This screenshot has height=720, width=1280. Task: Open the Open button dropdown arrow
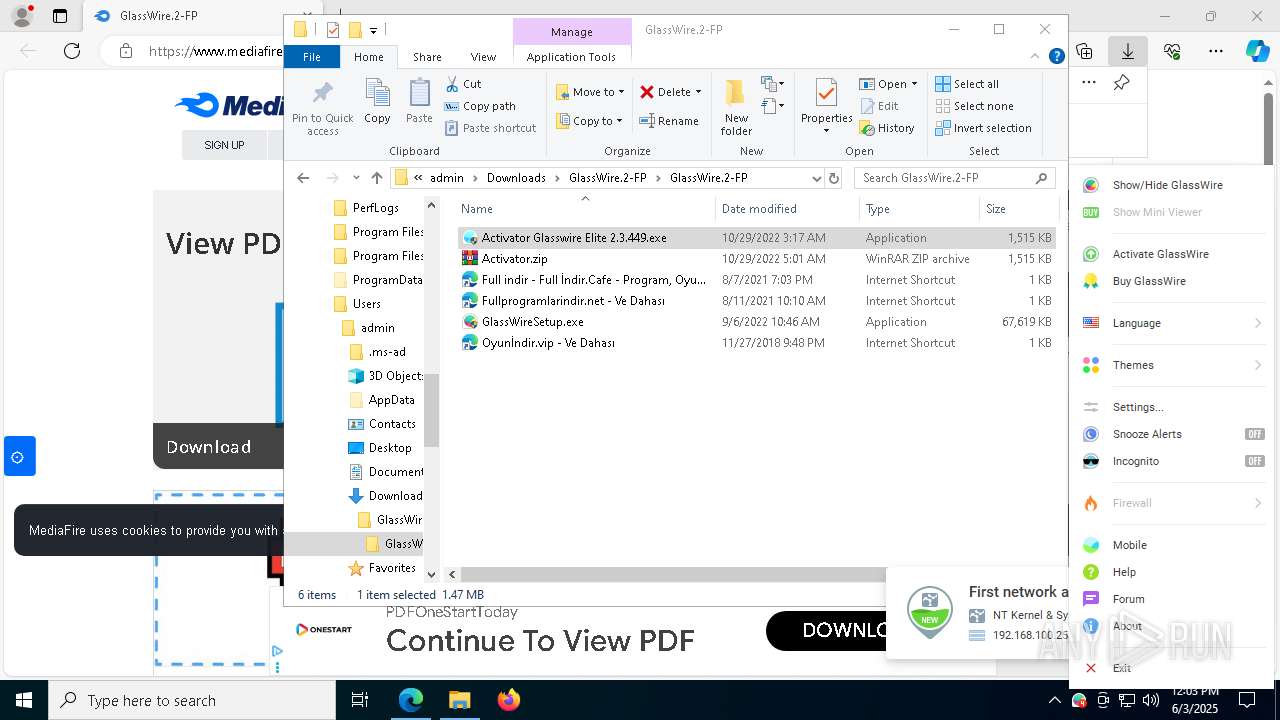(914, 84)
